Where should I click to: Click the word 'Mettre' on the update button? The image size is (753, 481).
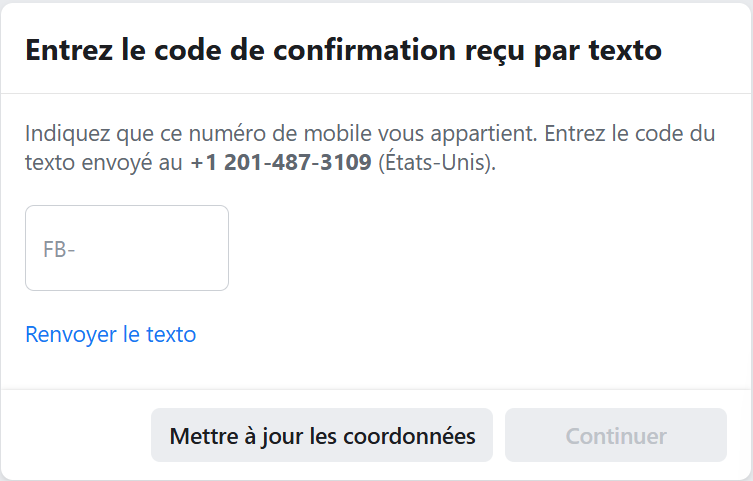pyautogui.click(x=200, y=436)
